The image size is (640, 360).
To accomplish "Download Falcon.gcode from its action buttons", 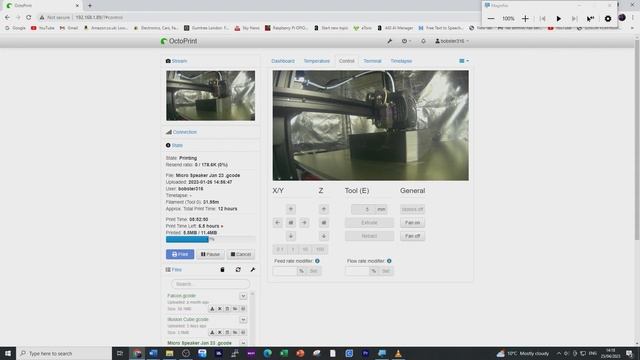I will (212, 309).
